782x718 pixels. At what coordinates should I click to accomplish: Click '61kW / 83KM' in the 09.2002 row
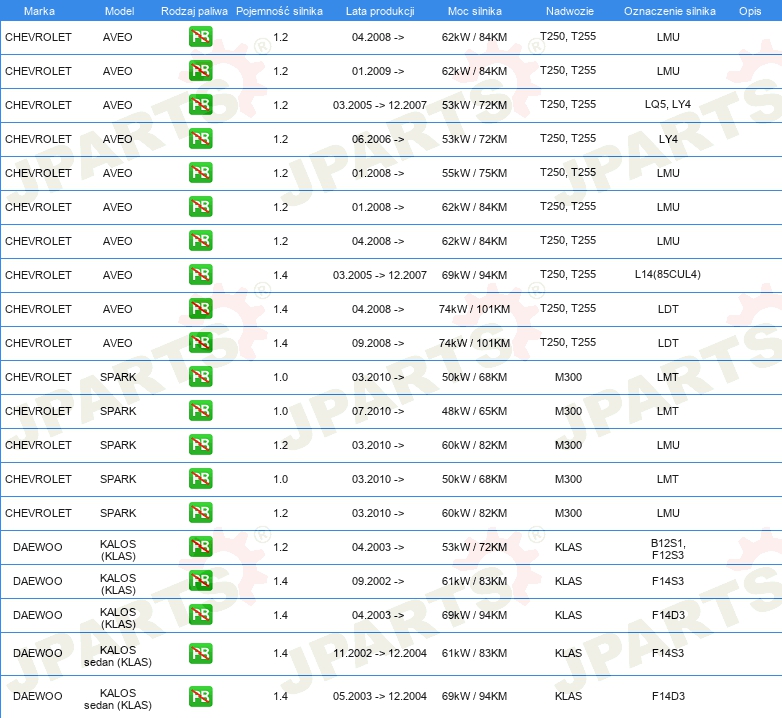coord(474,581)
